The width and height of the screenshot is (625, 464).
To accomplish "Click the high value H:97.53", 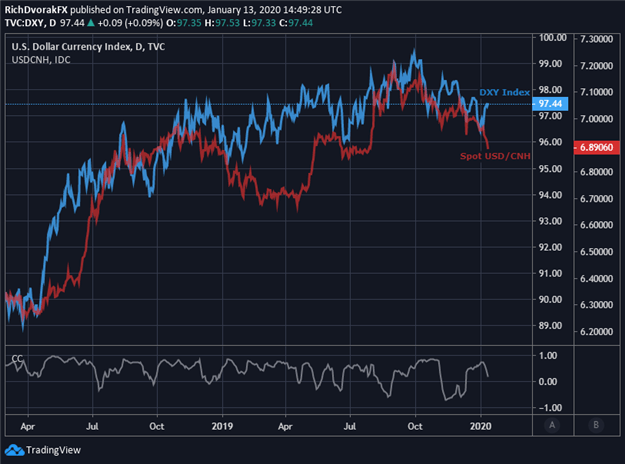I will [222, 23].
